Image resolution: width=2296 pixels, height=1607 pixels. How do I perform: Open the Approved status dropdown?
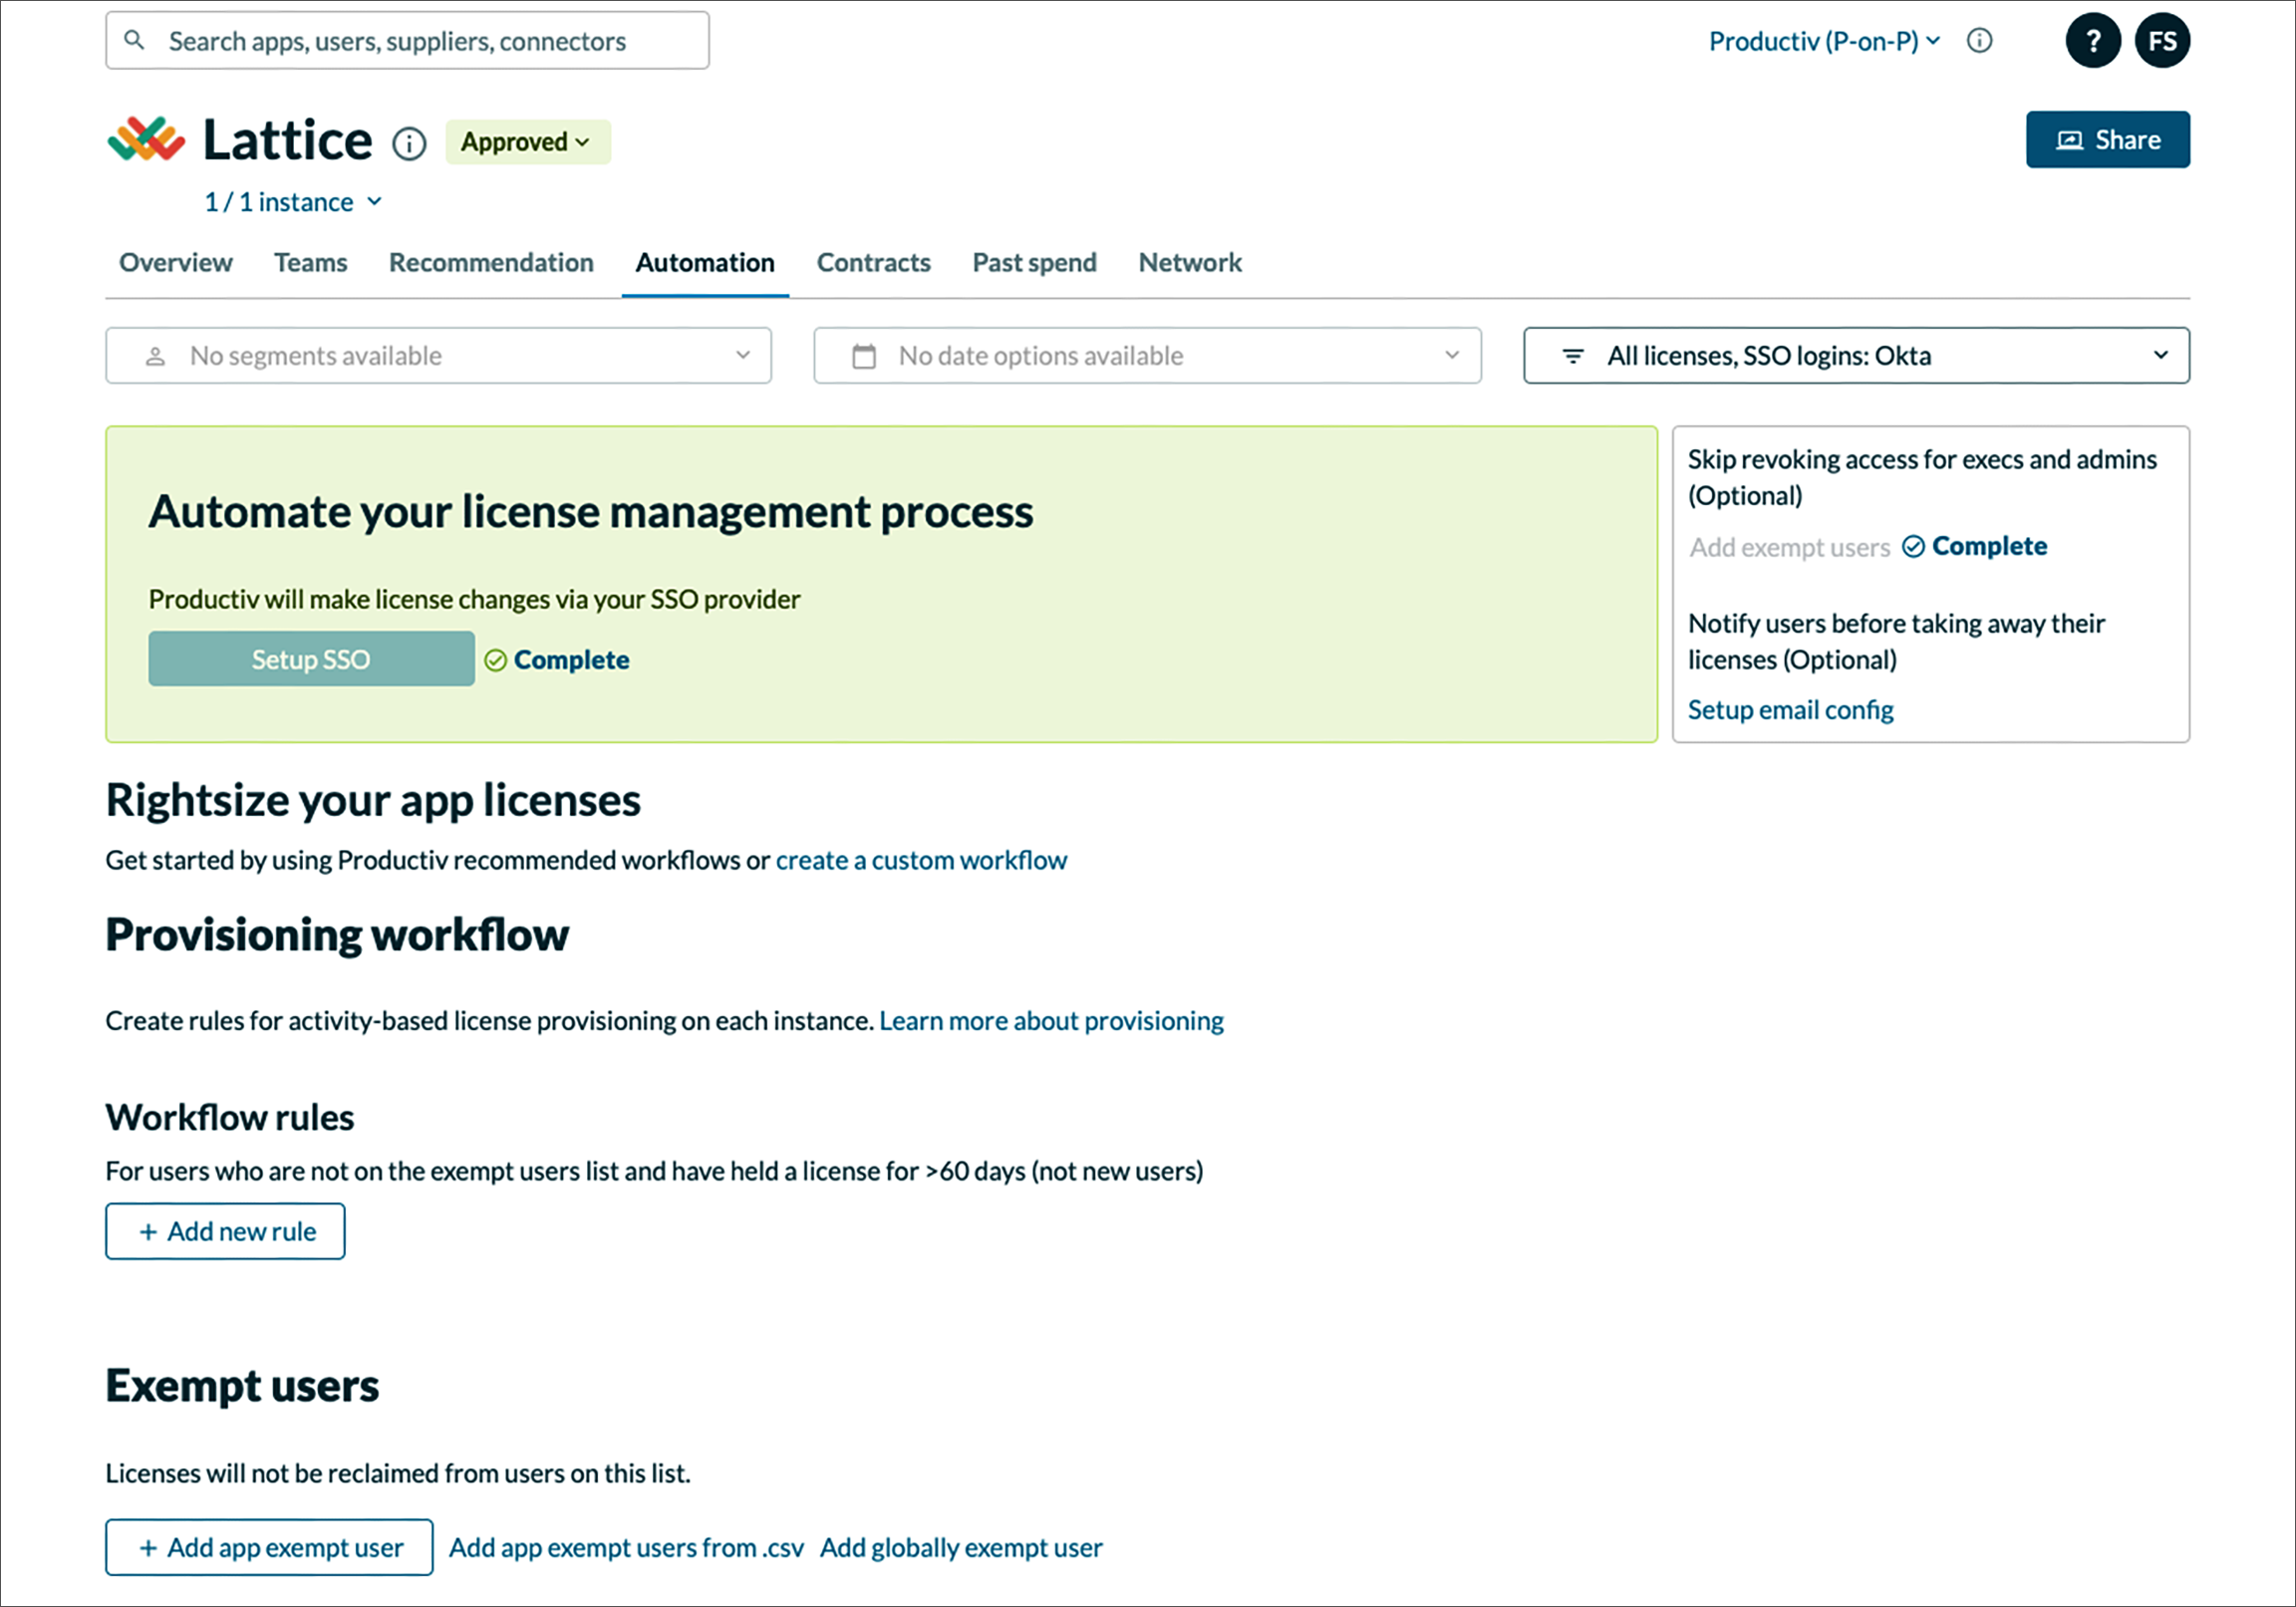527,142
